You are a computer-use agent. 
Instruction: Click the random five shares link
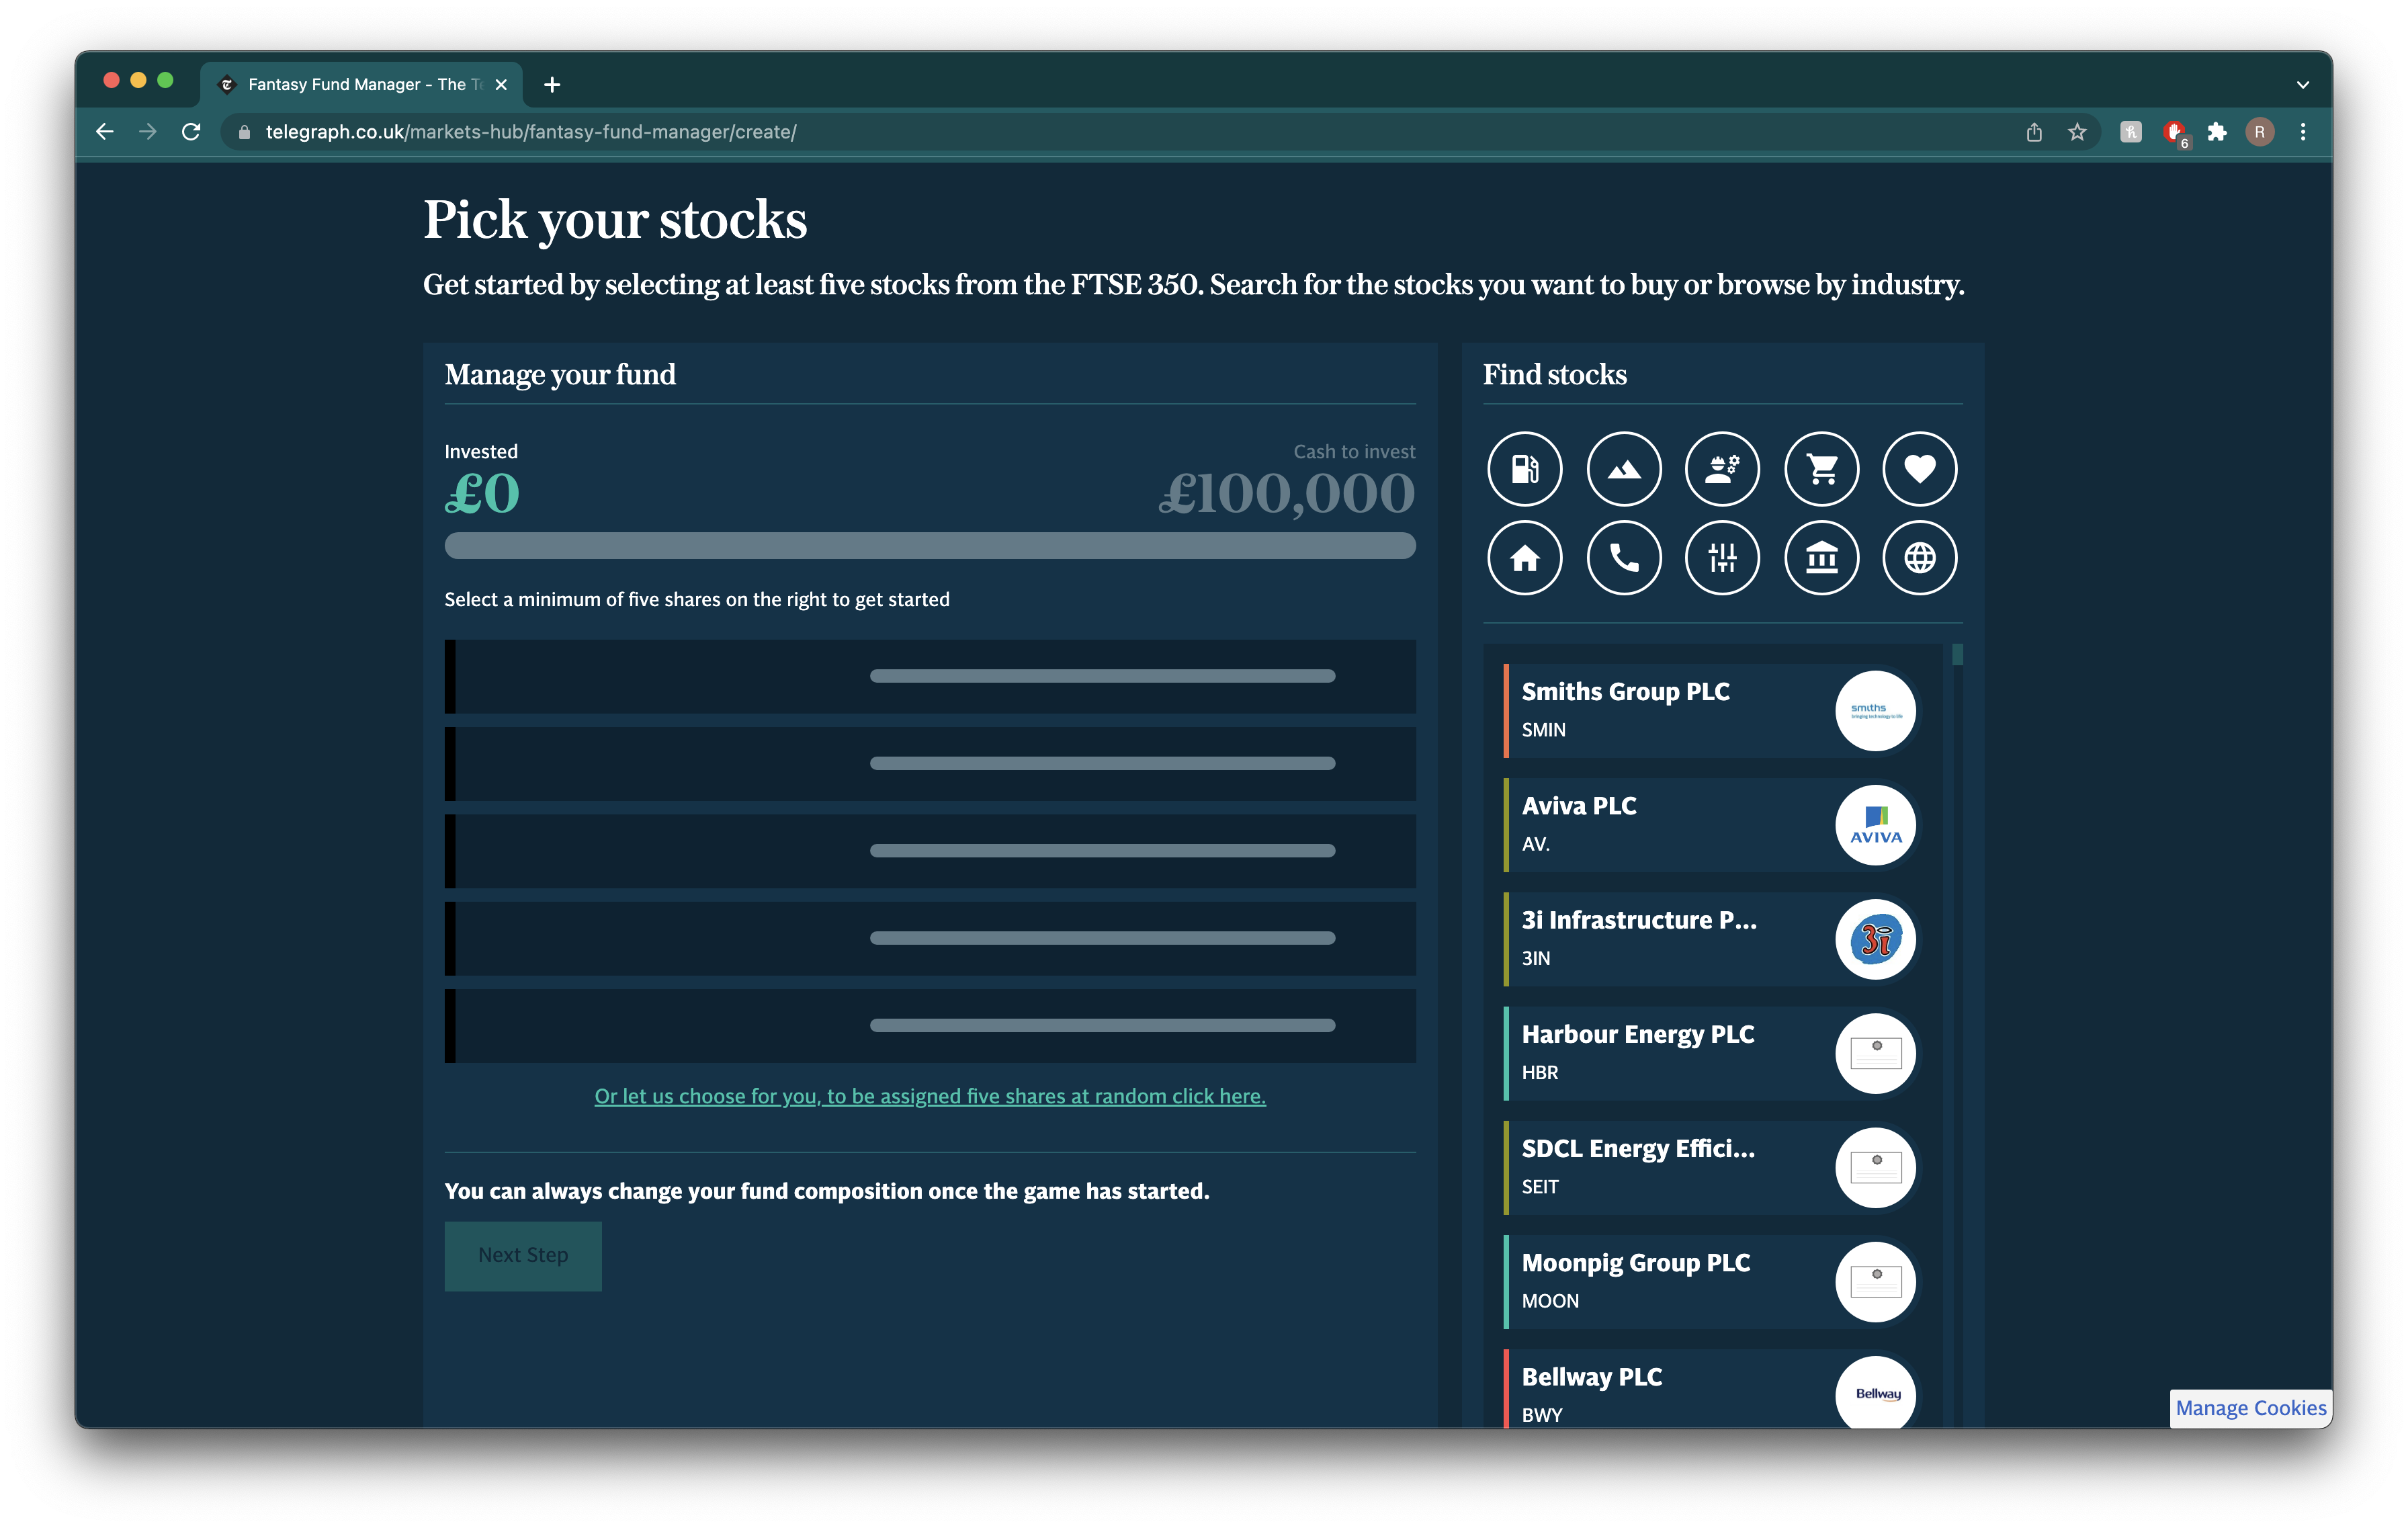pyautogui.click(x=930, y=1096)
